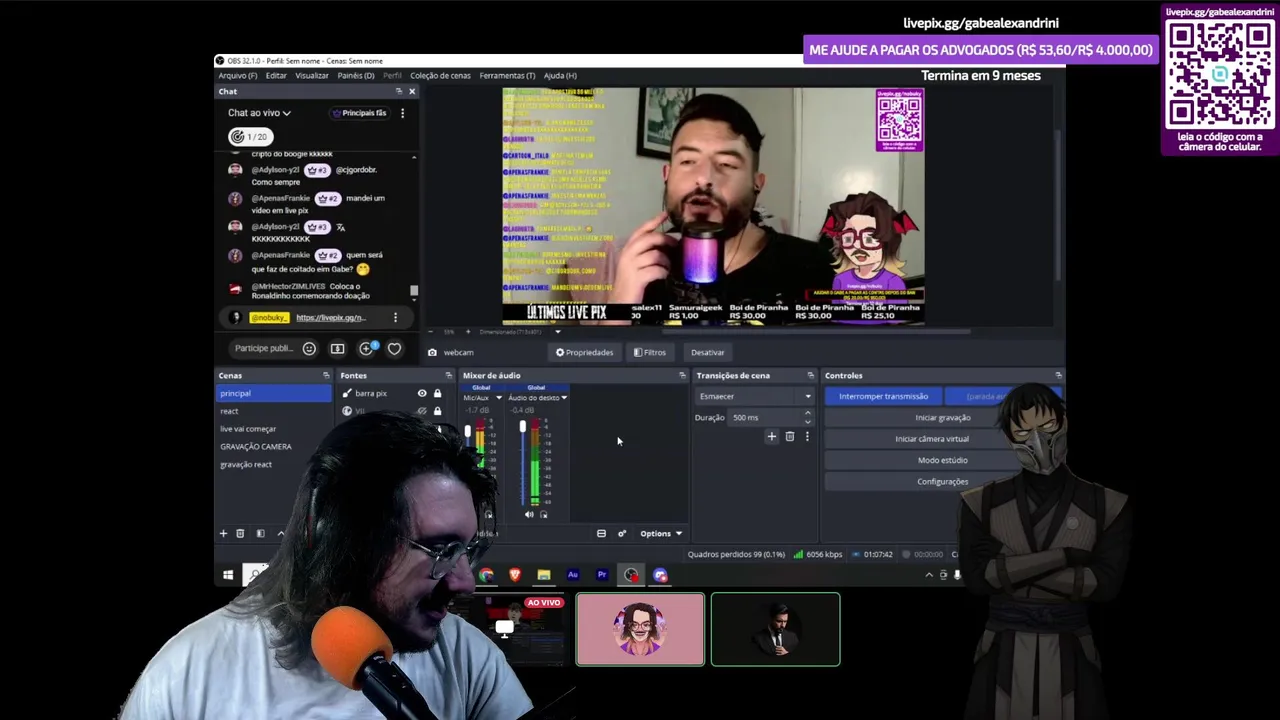Show the hidden second source eye
Viewport: 1280px width, 720px height.
coord(422,411)
